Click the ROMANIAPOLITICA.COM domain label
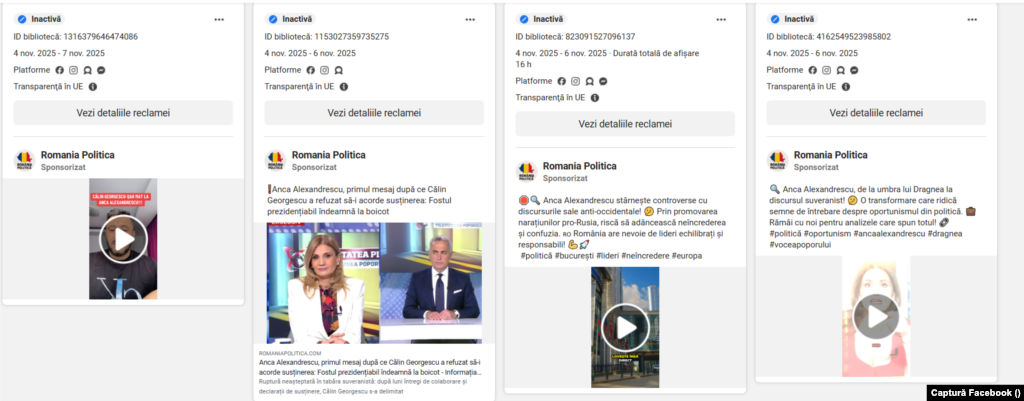The height and width of the screenshot is (401, 1024). 290,353
